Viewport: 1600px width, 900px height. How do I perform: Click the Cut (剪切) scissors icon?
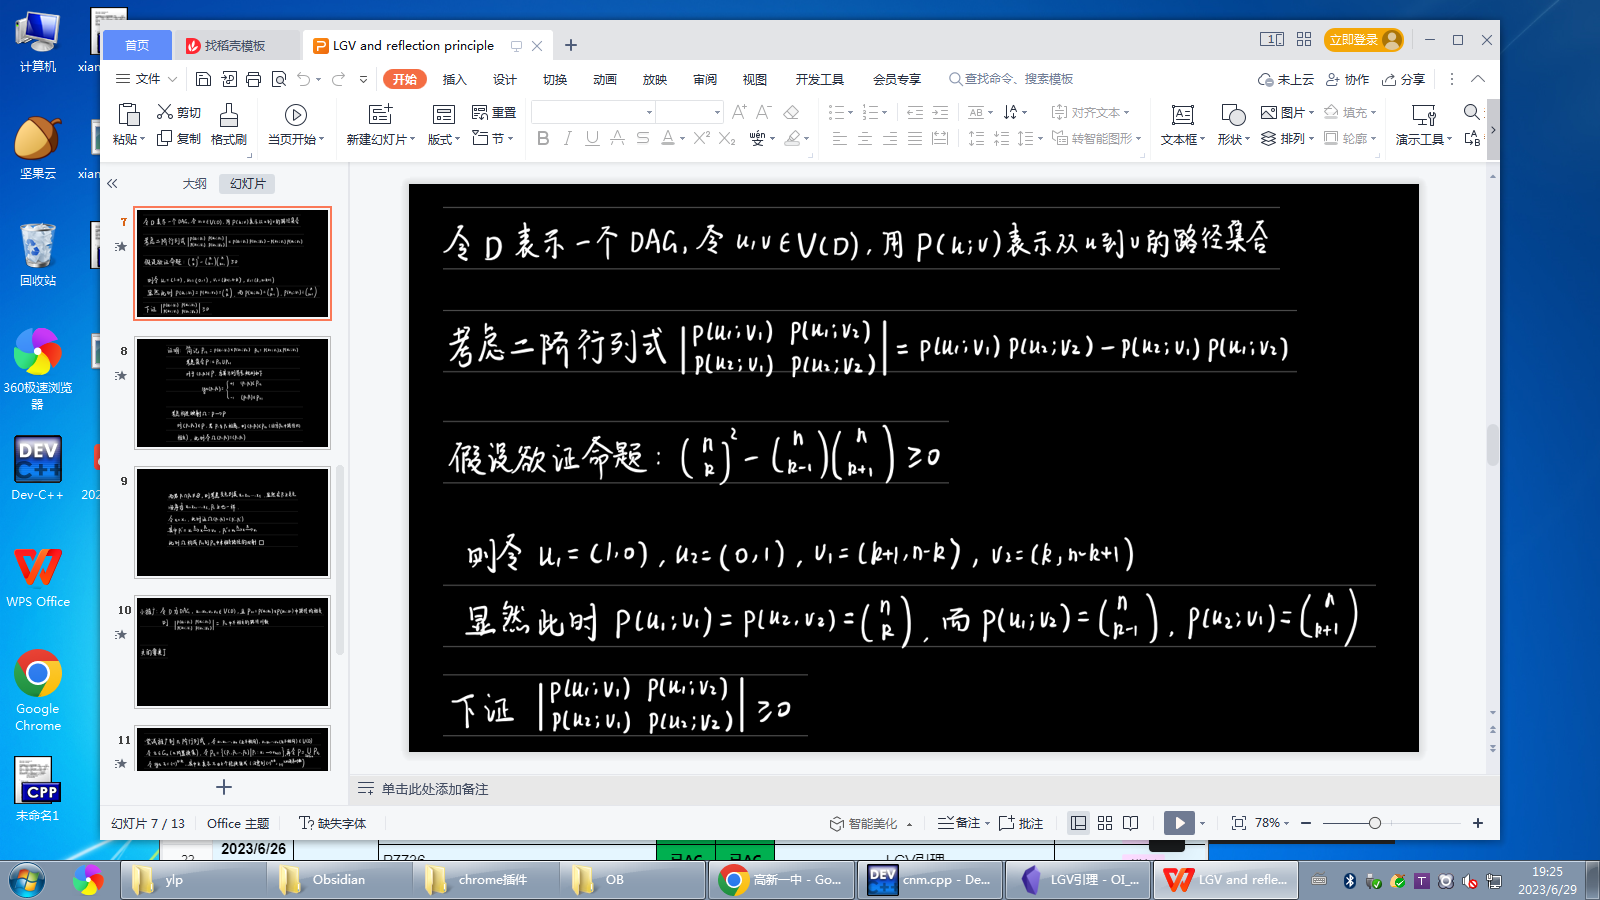click(166, 112)
